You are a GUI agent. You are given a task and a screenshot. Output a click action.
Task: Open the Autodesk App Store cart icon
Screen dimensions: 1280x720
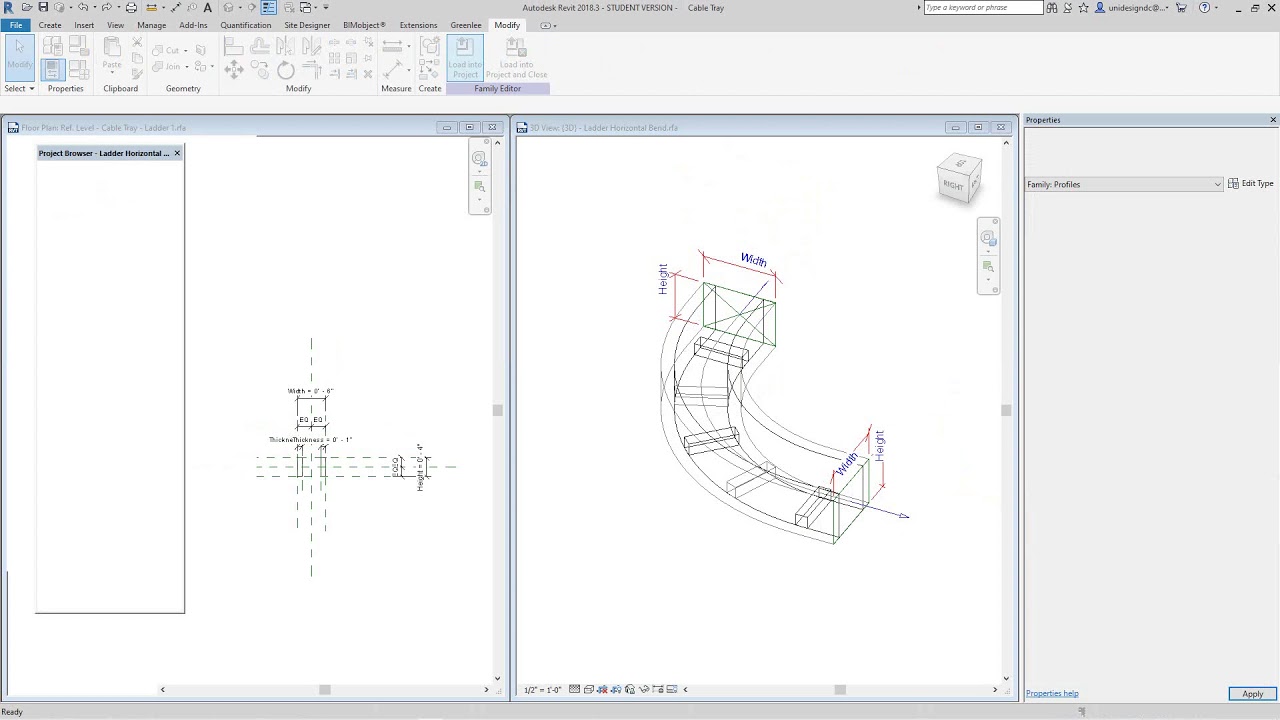(x=1181, y=7)
